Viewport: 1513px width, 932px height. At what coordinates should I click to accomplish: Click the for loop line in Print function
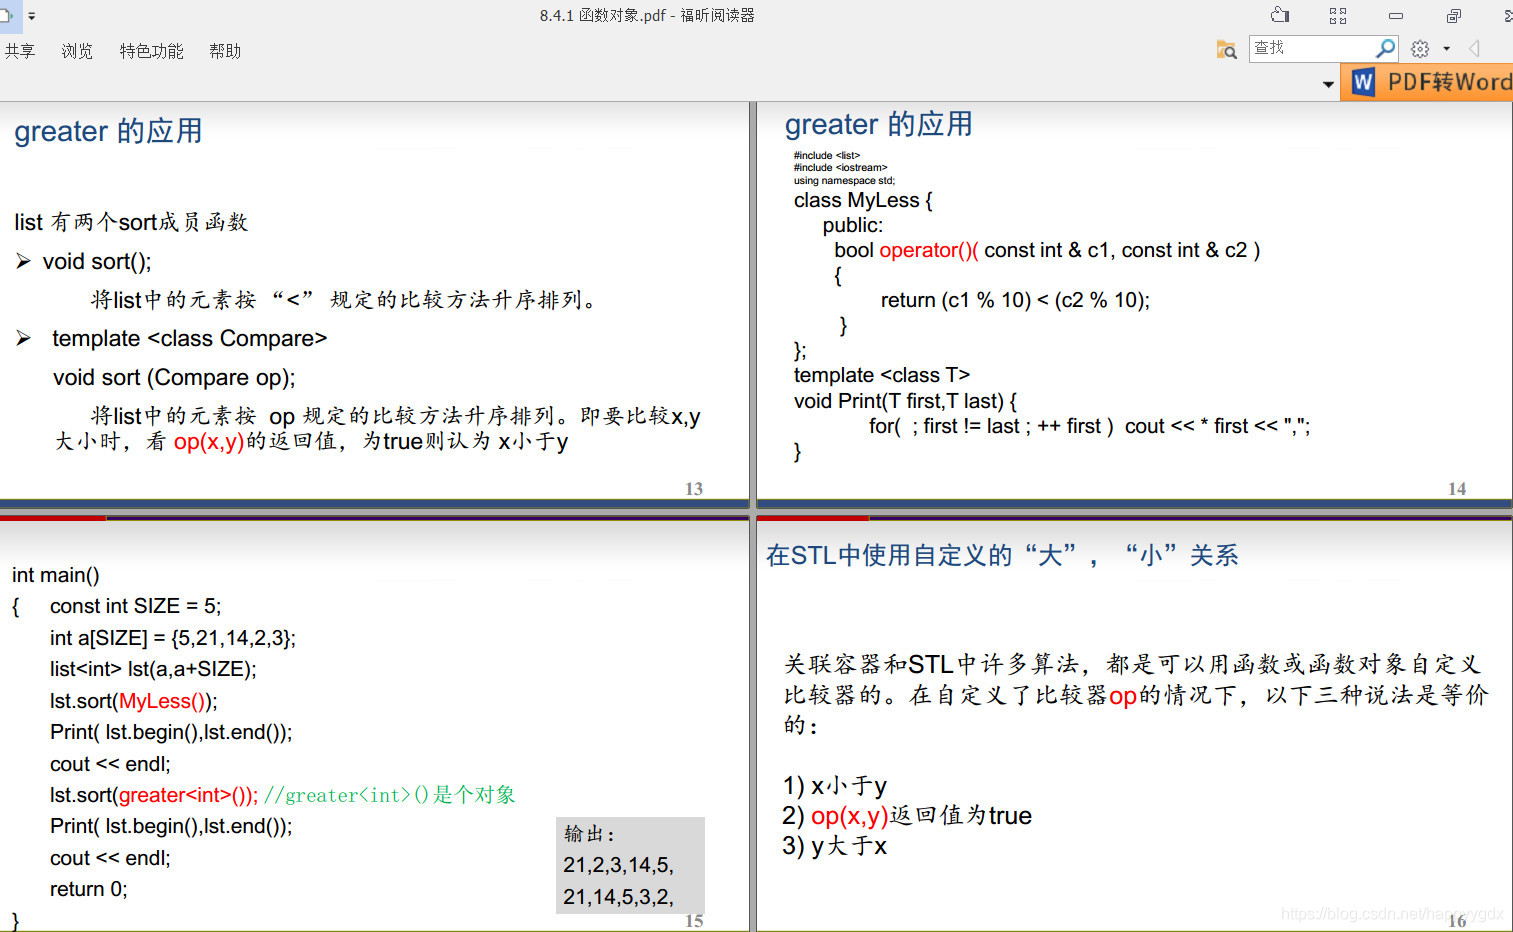[x=1089, y=426]
